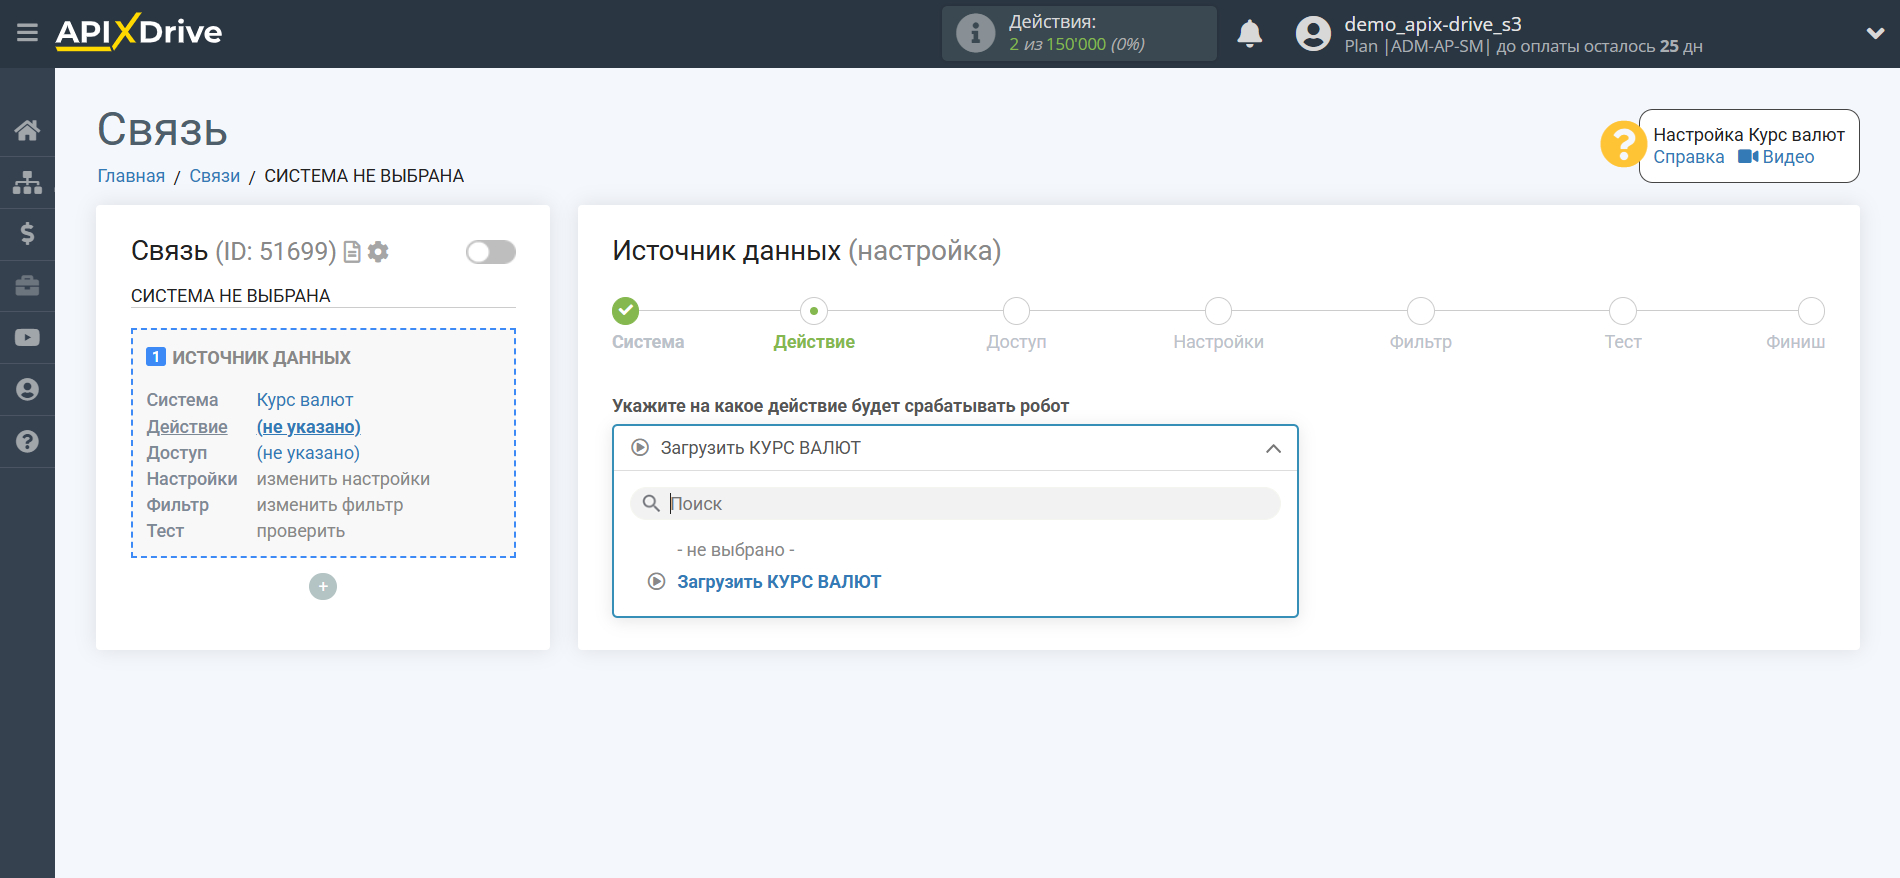
Task: Click the Действия usage counter panel
Action: pos(1079,33)
